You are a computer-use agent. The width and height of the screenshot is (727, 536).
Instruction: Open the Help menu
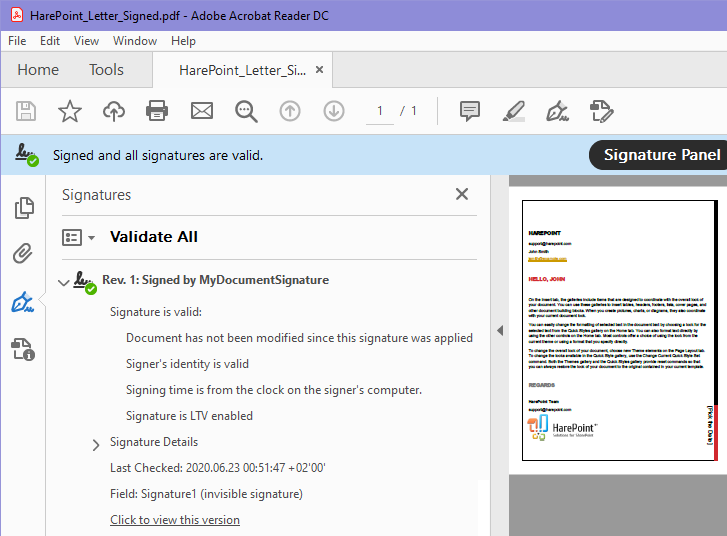[183, 41]
